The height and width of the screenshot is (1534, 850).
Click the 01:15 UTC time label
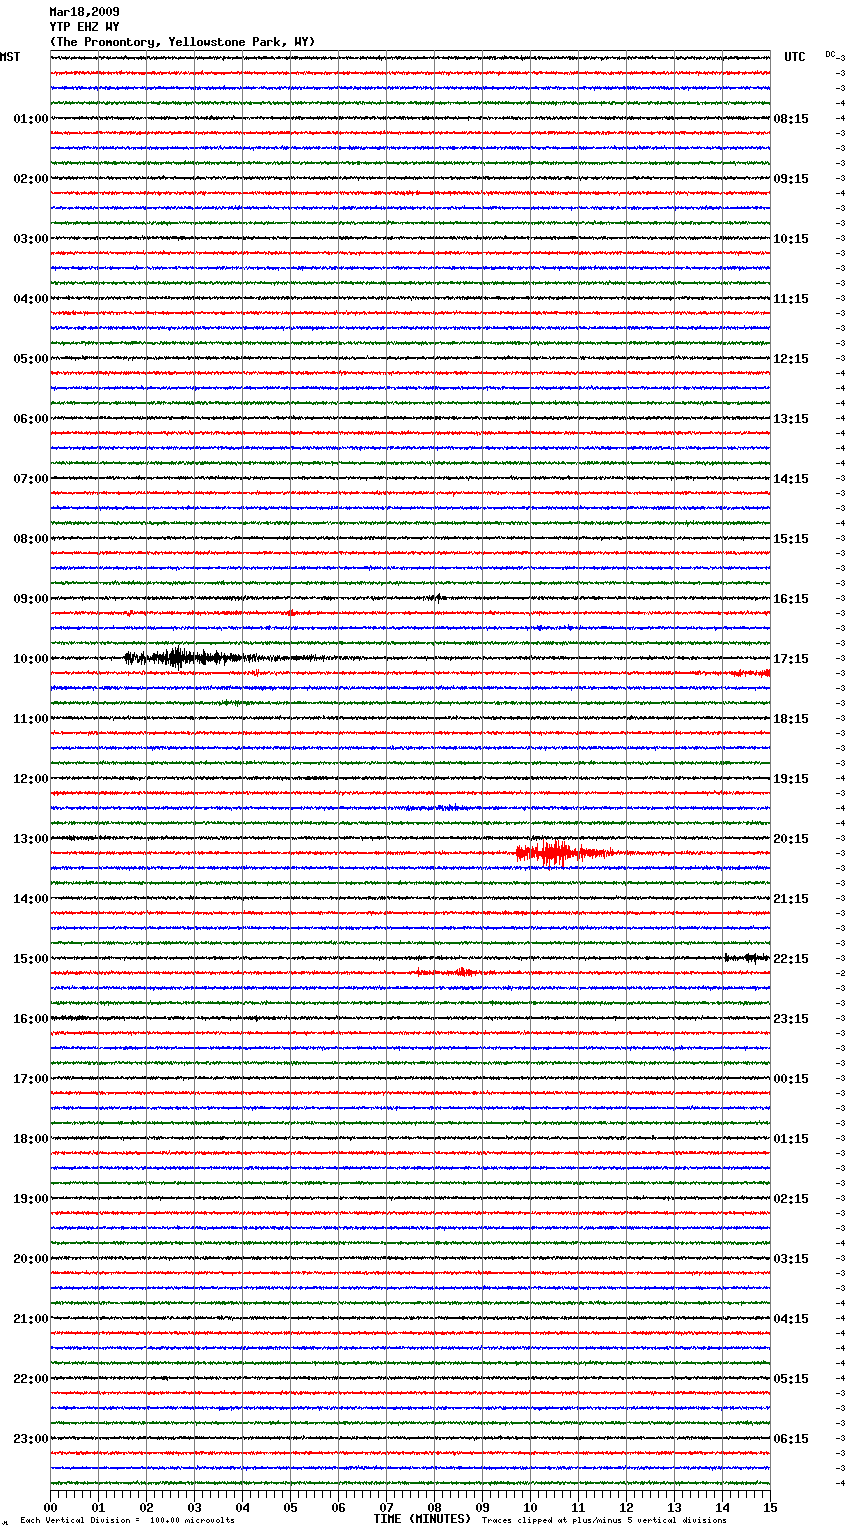pyautogui.click(x=791, y=1139)
